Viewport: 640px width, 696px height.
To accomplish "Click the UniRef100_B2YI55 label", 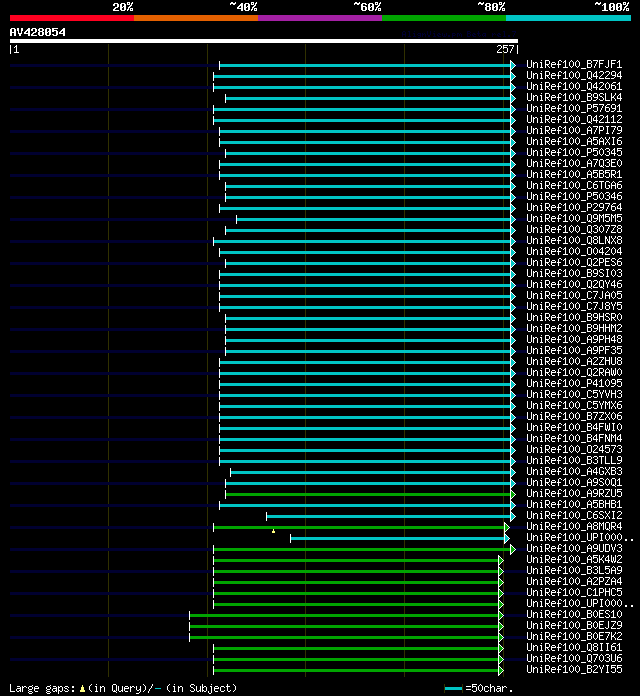I will pyautogui.click(x=574, y=669).
